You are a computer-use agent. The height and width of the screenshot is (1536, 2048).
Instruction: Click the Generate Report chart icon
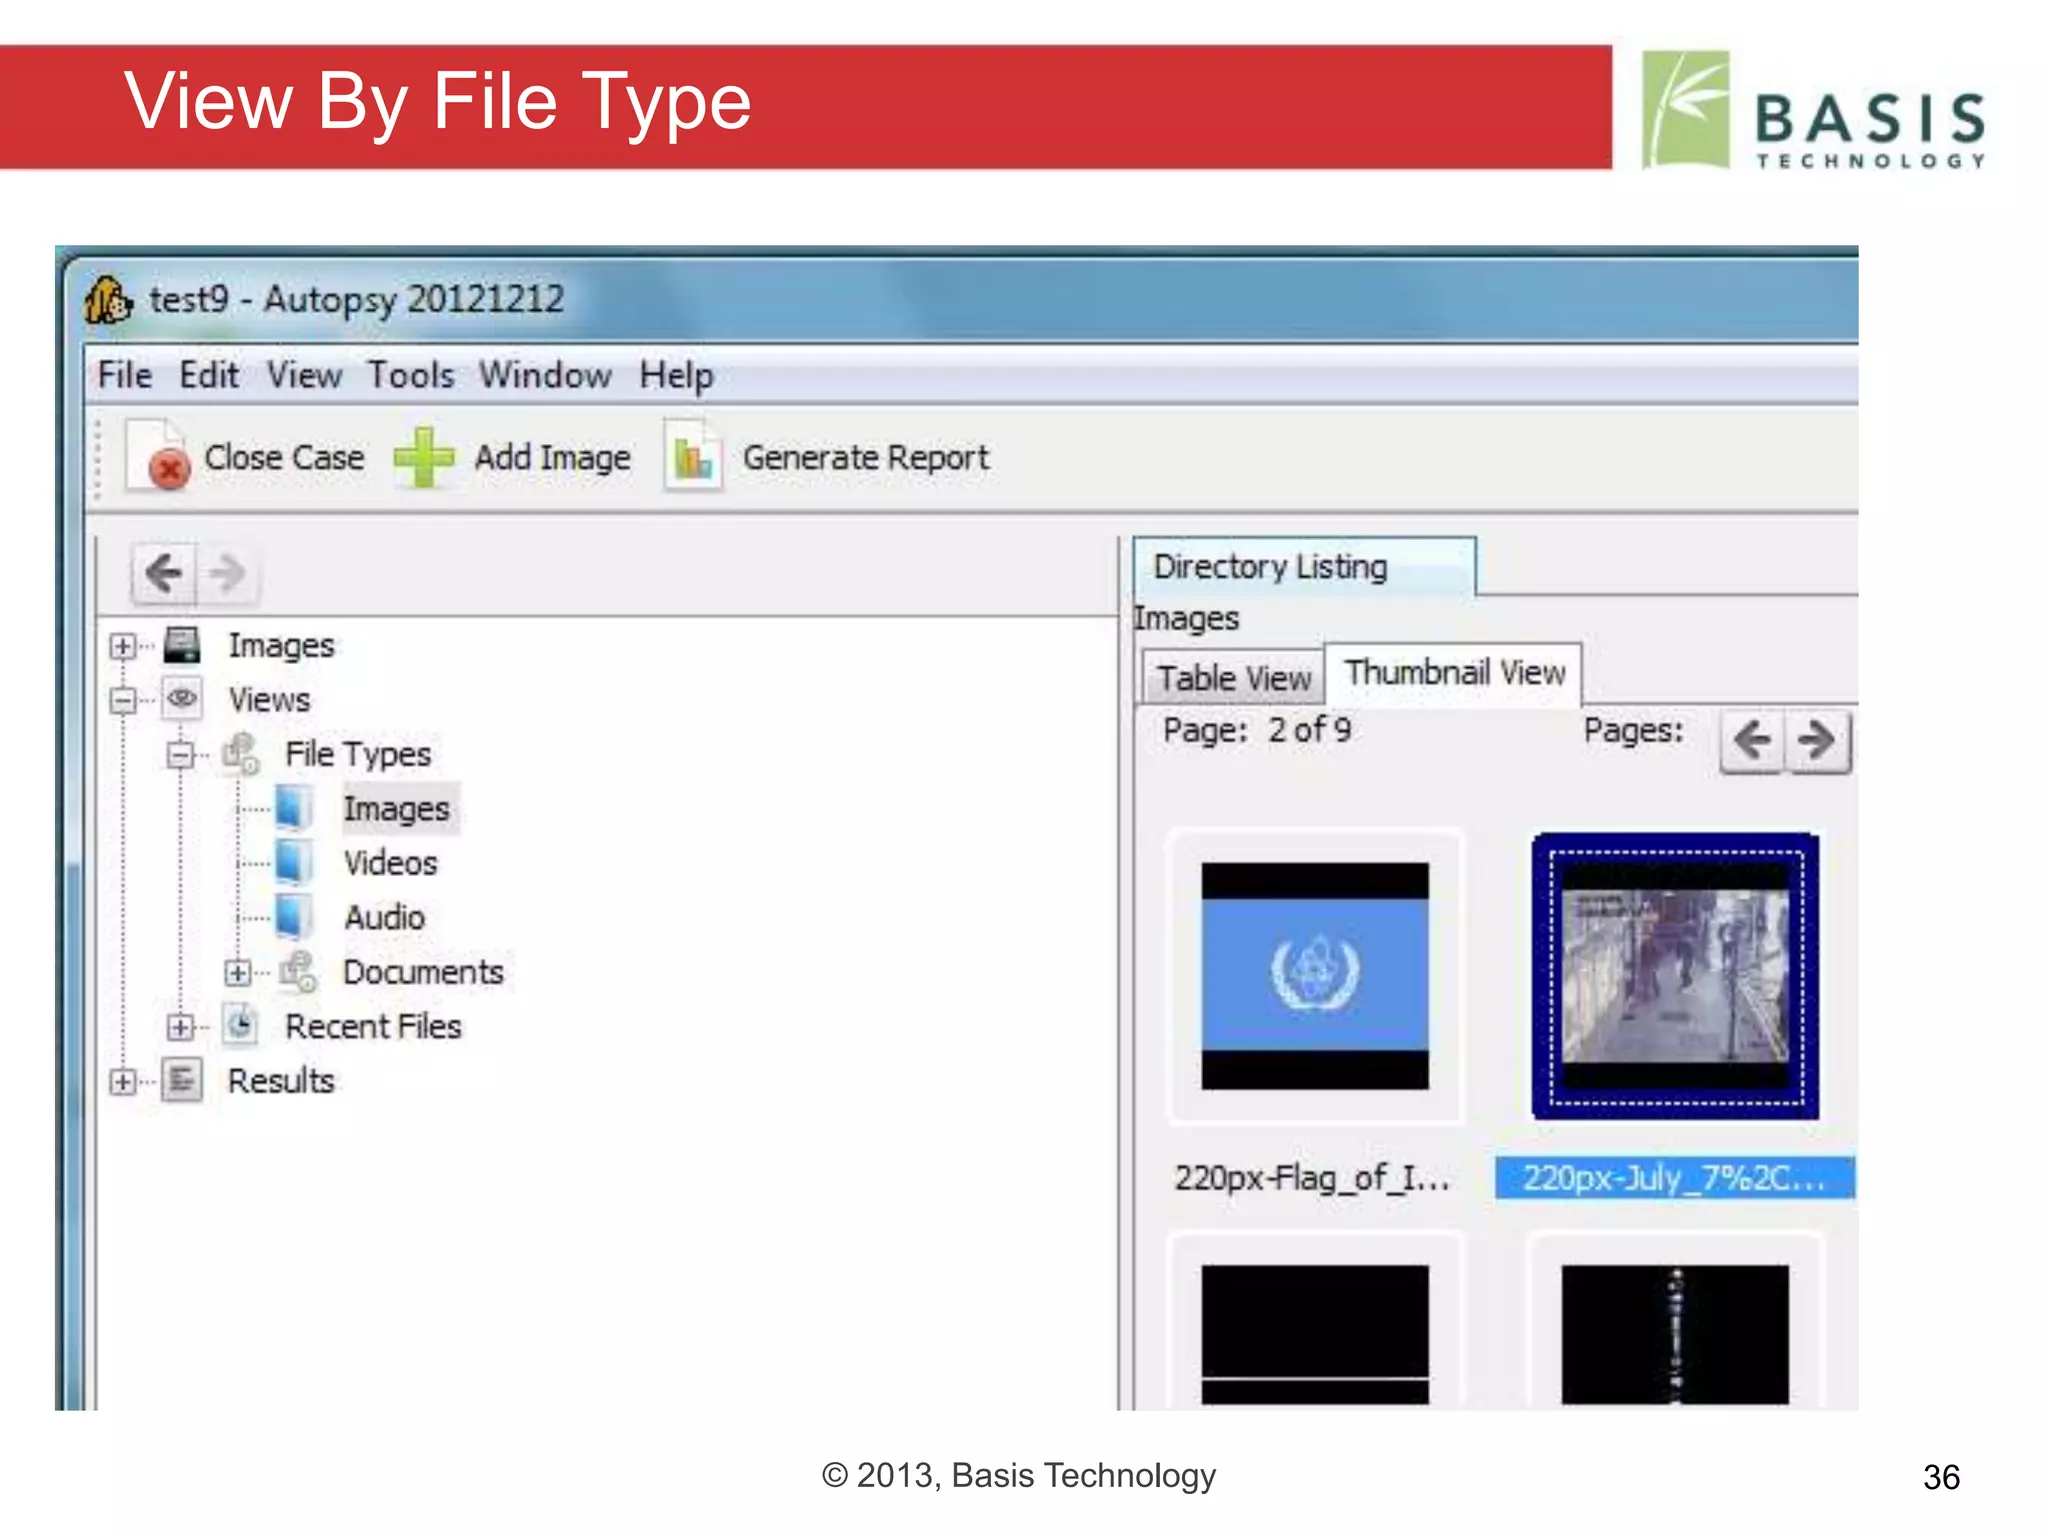(693, 457)
